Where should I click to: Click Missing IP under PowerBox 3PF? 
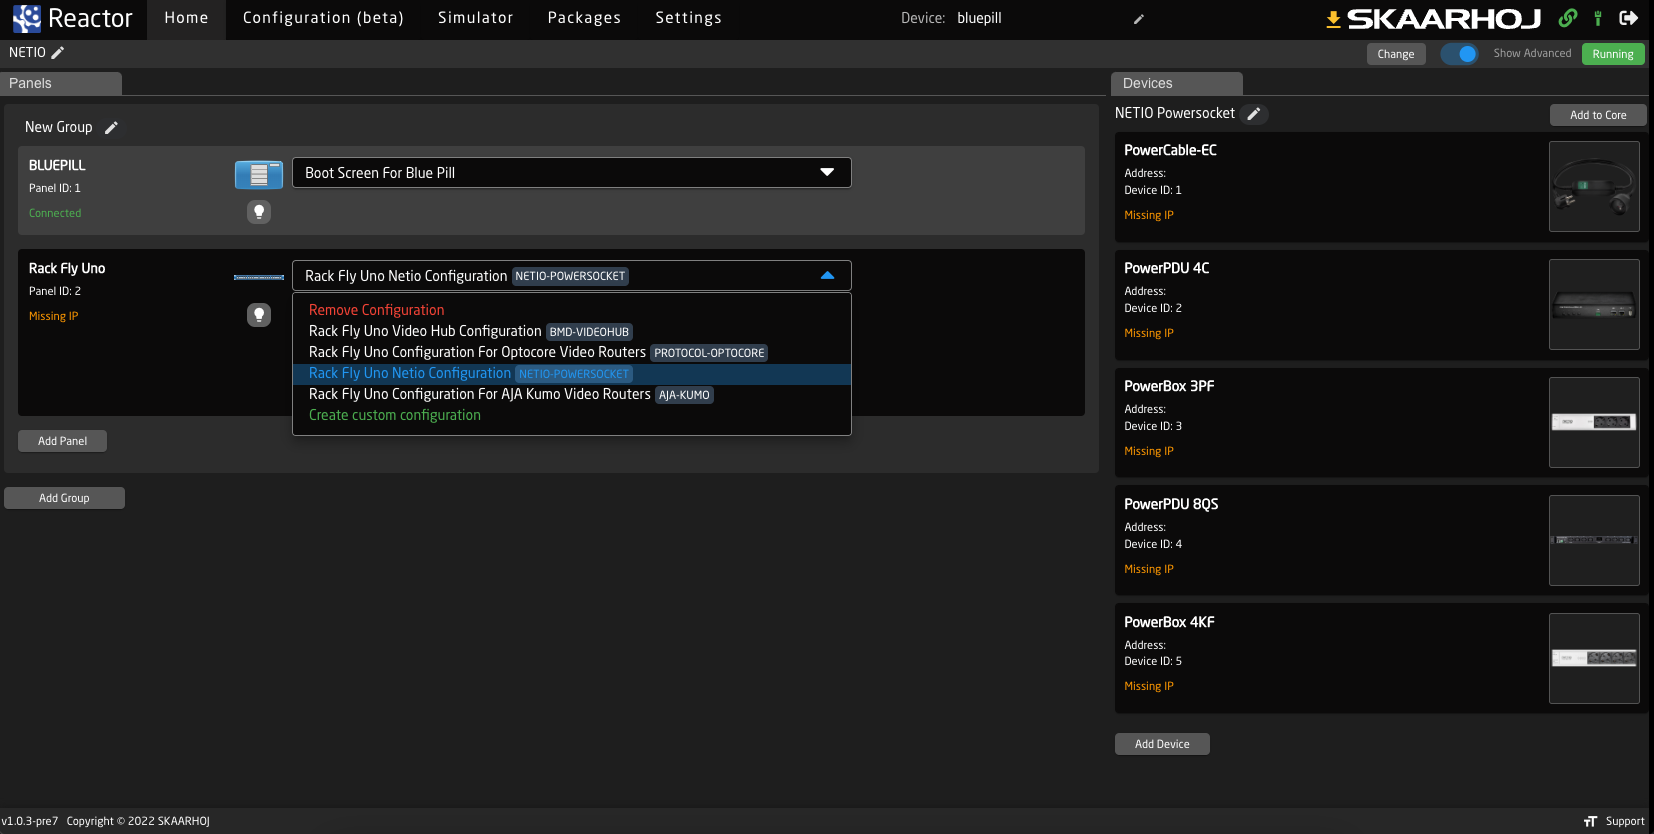coord(1149,451)
